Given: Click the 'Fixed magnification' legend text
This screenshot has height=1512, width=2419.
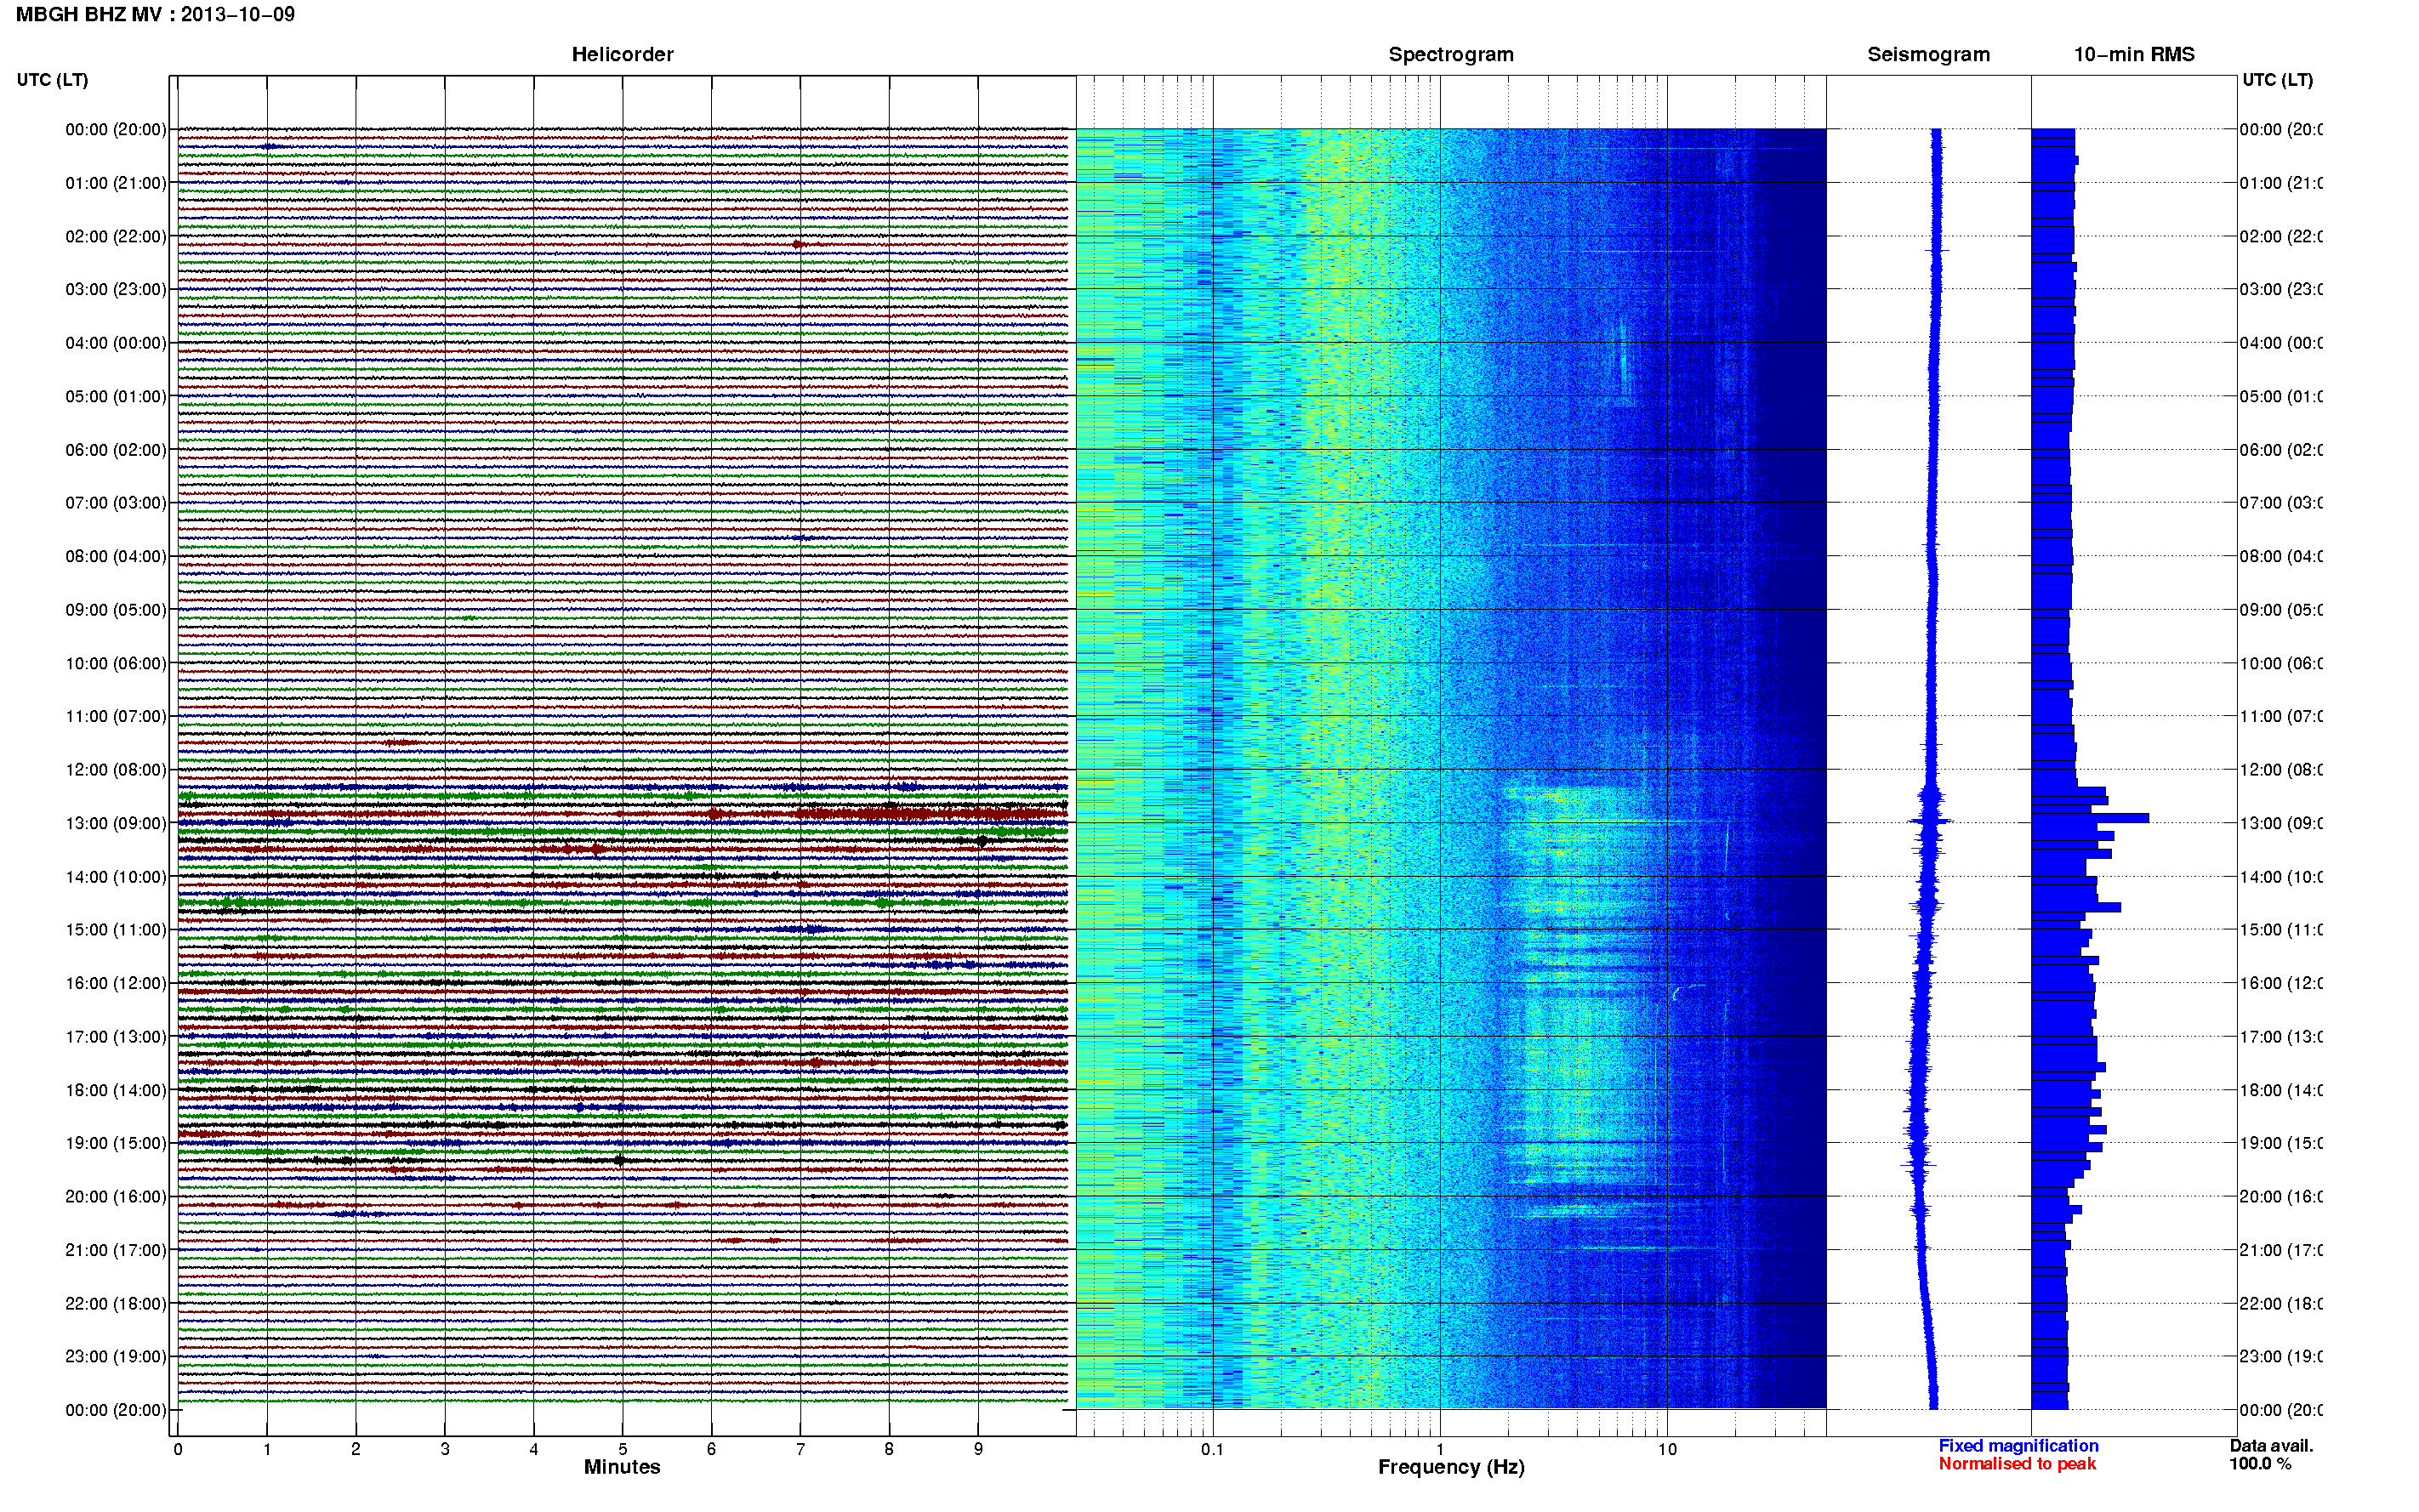Looking at the screenshot, I should tap(2018, 1446).
